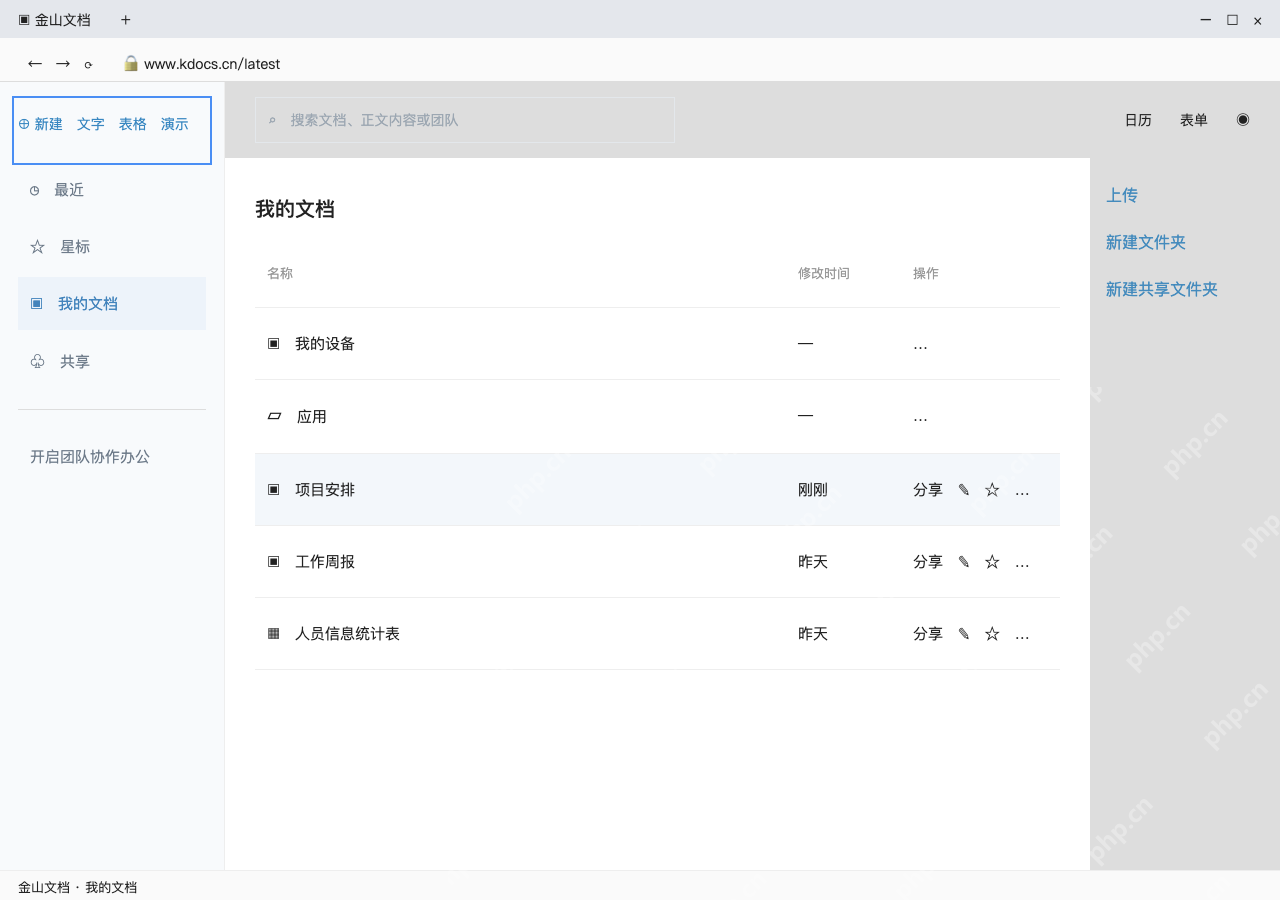Star the 工作周报 document
The width and height of the screenshot is (1280, 900).
(x=992, y=562)
